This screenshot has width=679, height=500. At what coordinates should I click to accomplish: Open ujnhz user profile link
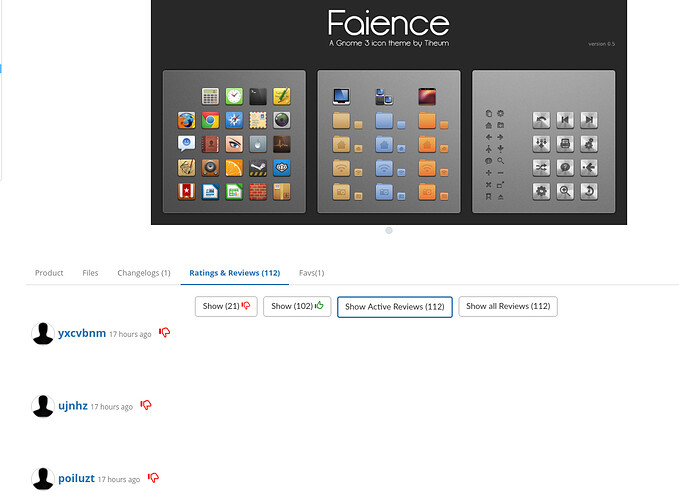(x=73, y=406)
